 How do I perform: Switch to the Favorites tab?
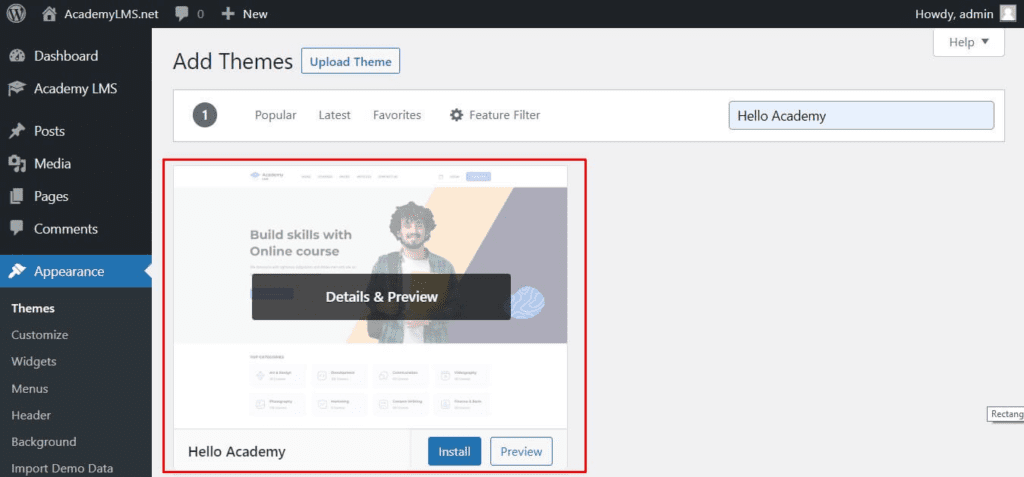pos(397,115)
